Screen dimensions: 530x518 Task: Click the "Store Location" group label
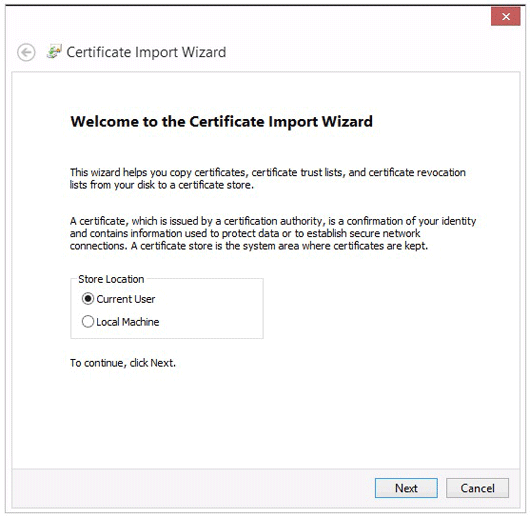click(111, 279)
